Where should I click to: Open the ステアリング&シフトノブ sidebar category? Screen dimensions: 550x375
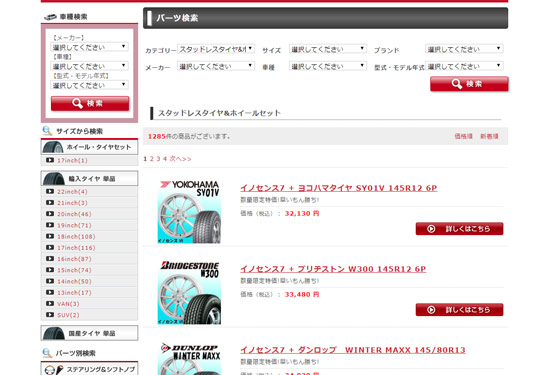(x=89, y=369)
